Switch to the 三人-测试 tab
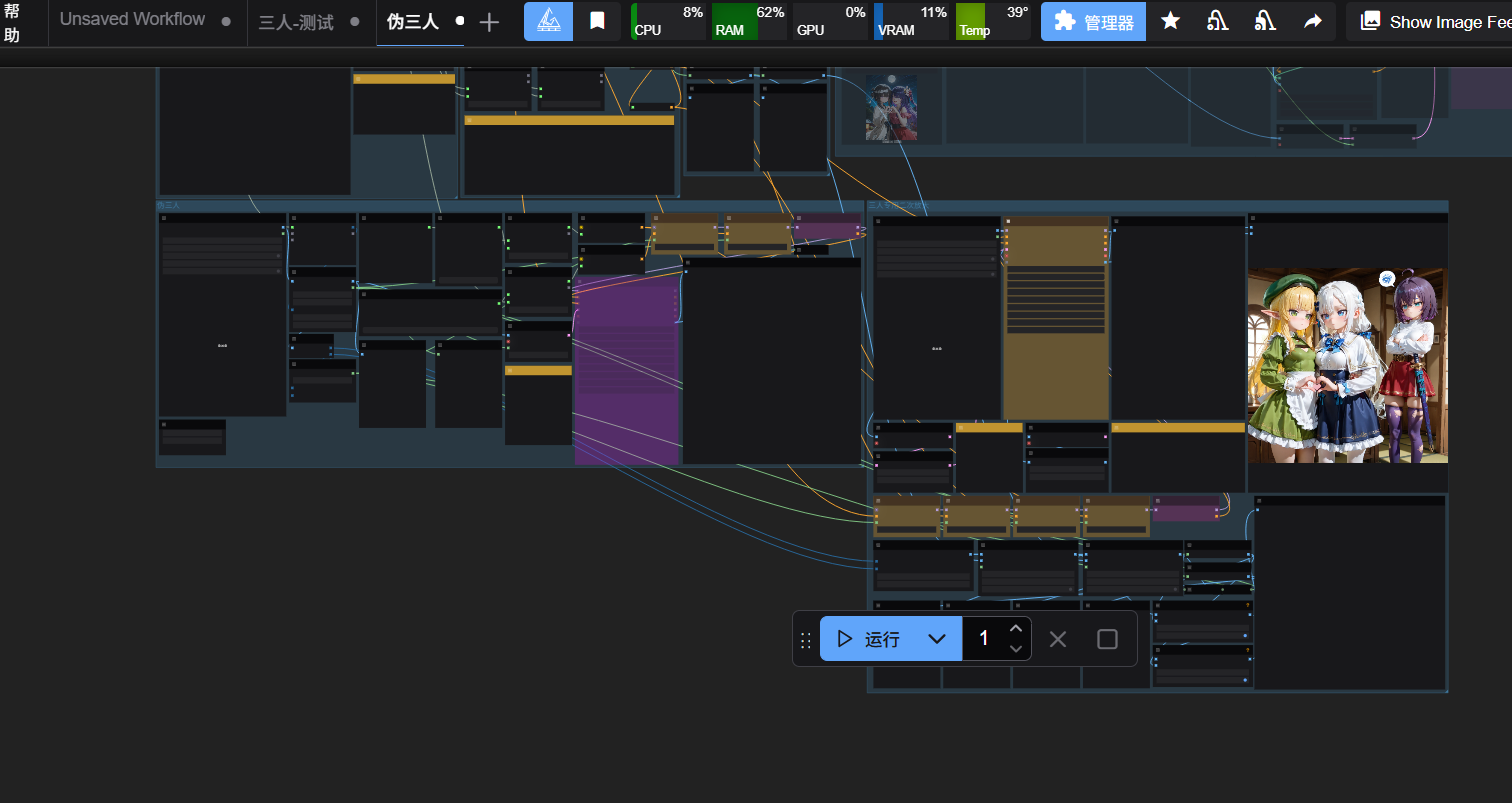The width and height of the screenshot is (1512, 803). [x=296, y=22]
